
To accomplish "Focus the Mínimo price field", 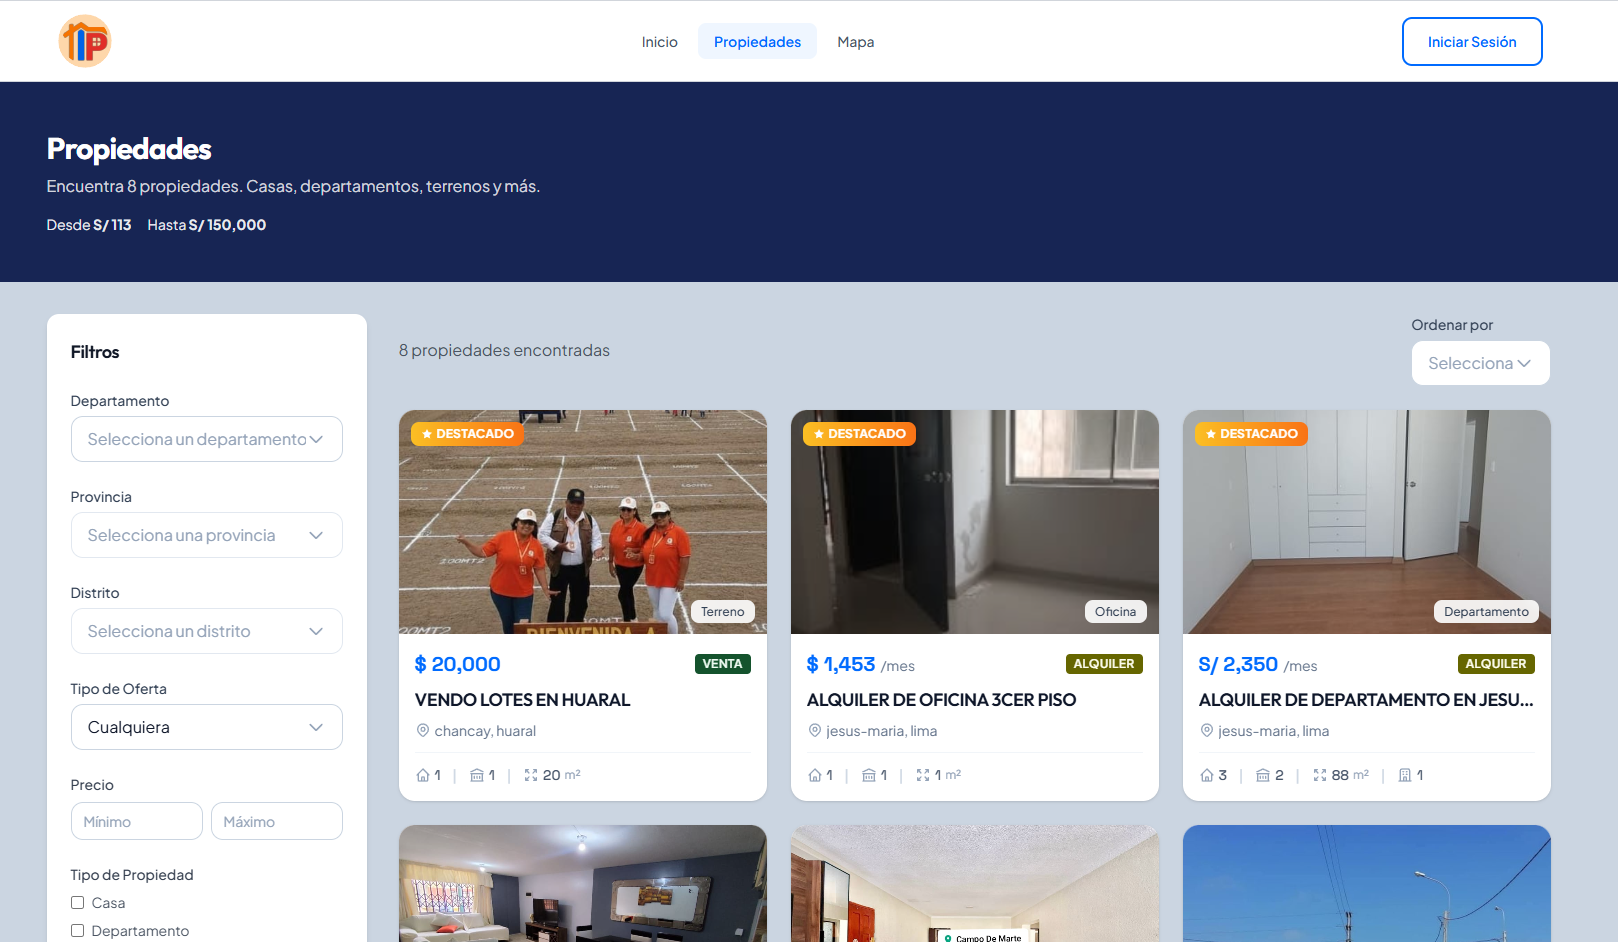I will [137, 821].
